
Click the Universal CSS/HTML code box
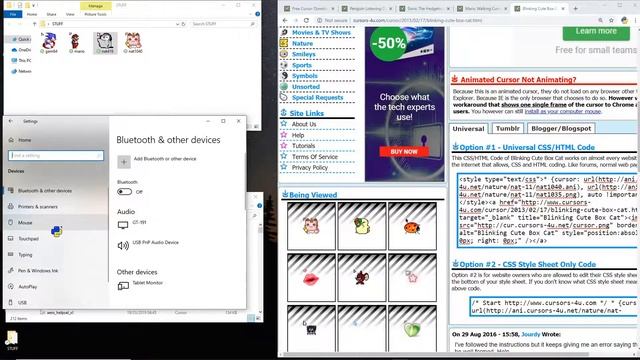click(548, 210)
